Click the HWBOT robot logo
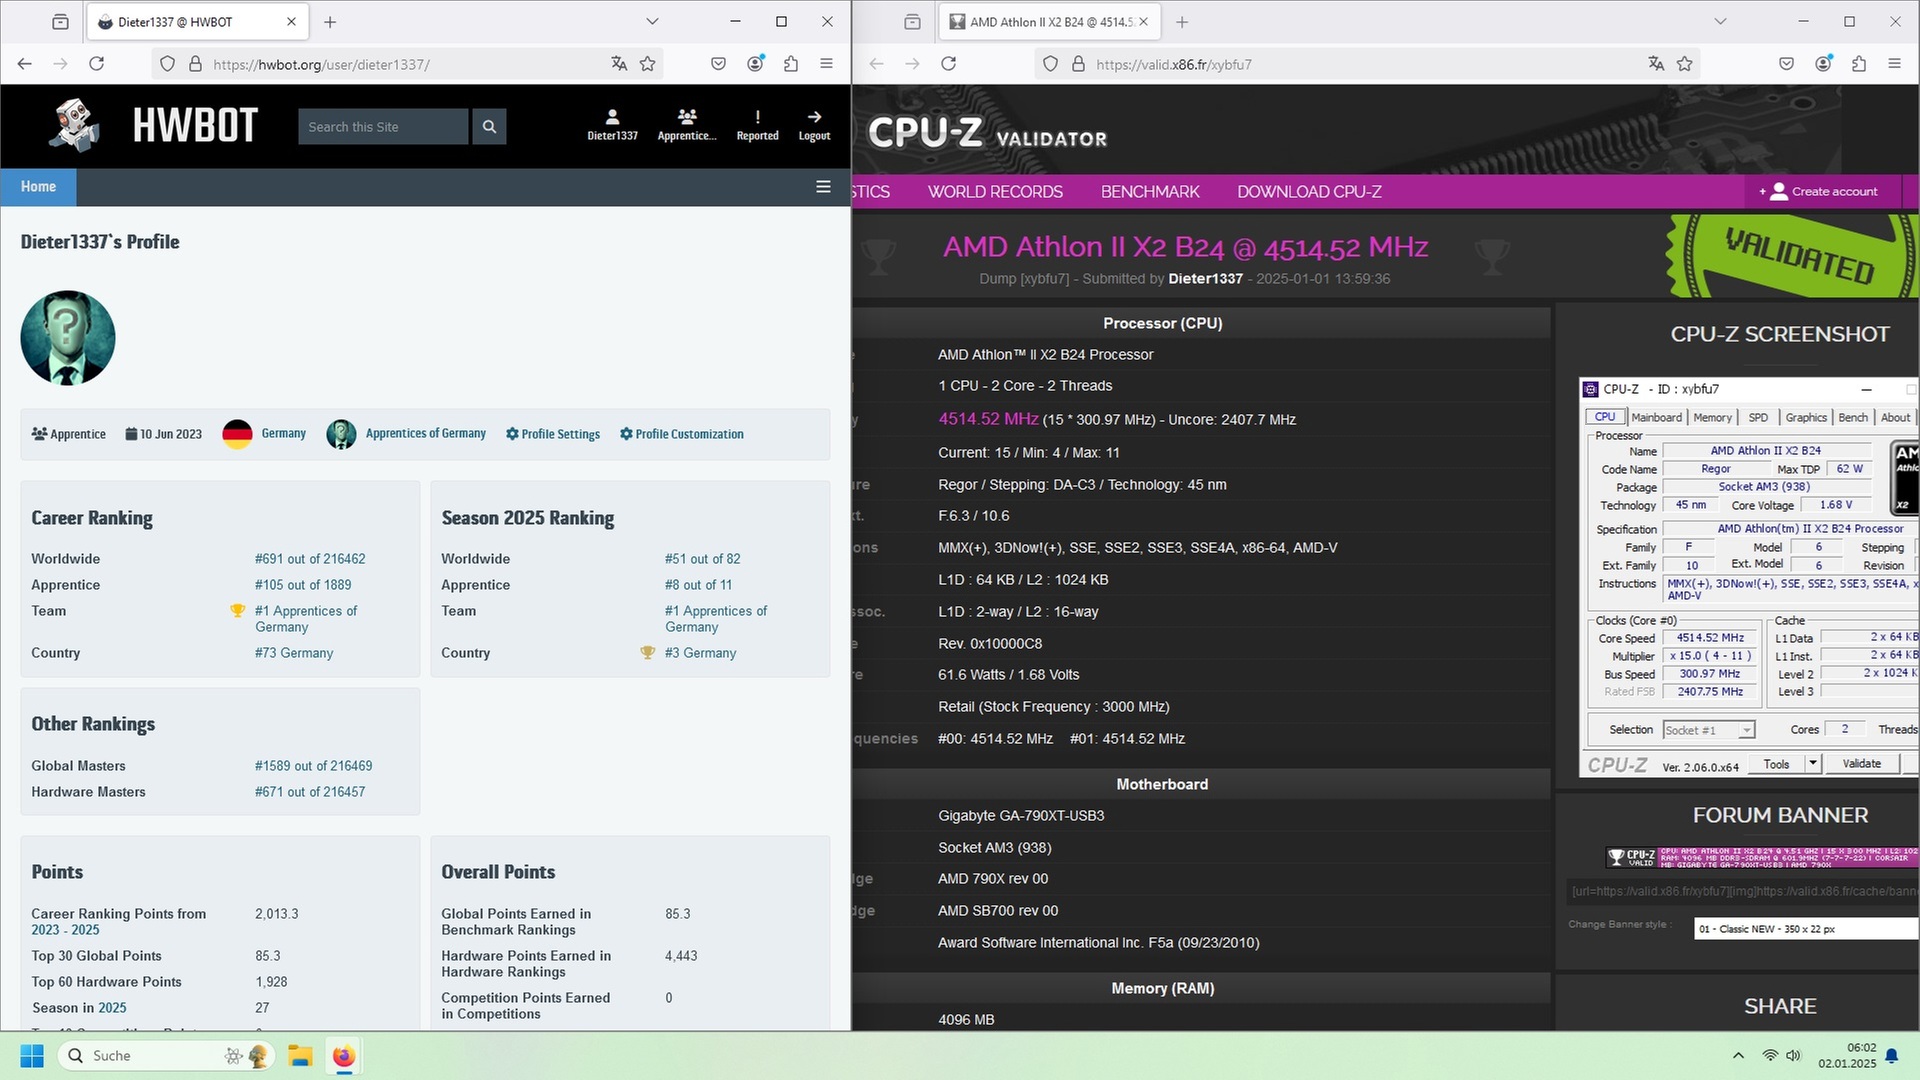The height and width of the screenshot is (1080, 1920). pos(75,126)
